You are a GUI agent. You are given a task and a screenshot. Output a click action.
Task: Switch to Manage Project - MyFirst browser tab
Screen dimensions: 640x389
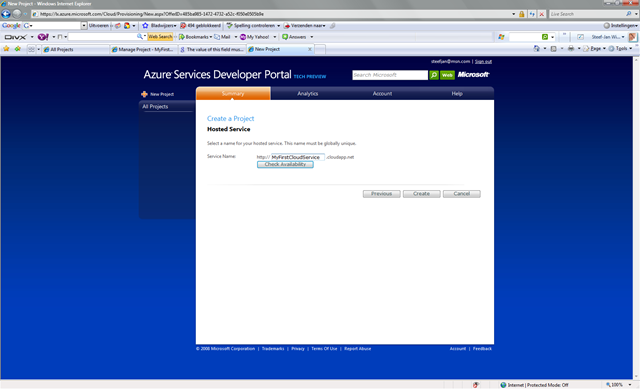click(144, 49)
